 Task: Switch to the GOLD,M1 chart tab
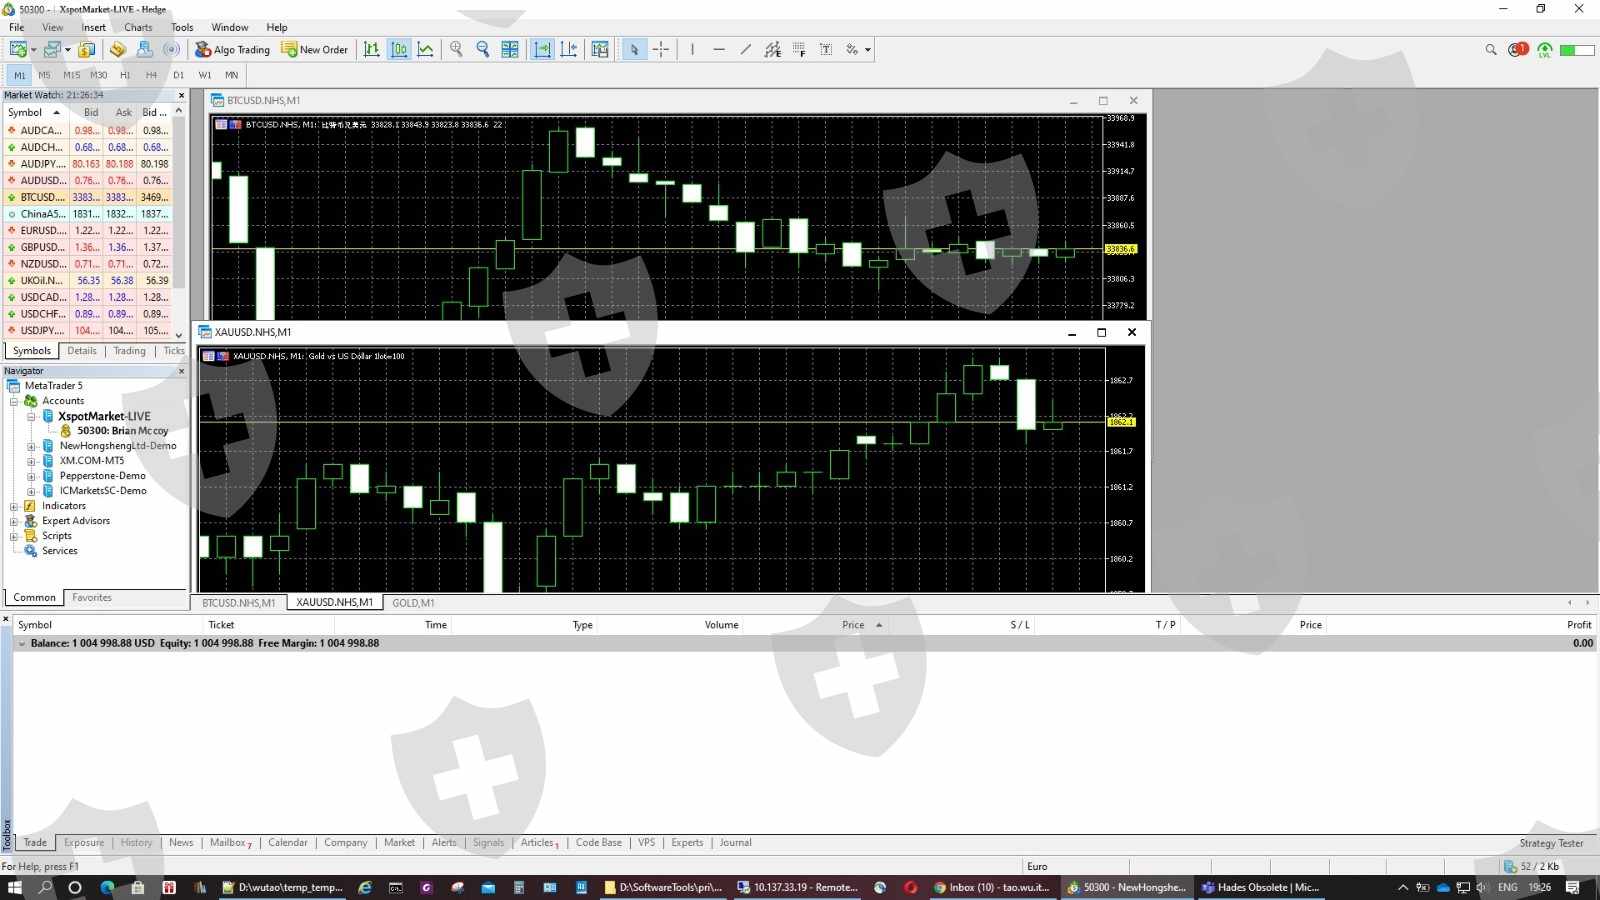click(x=413, y=603)
